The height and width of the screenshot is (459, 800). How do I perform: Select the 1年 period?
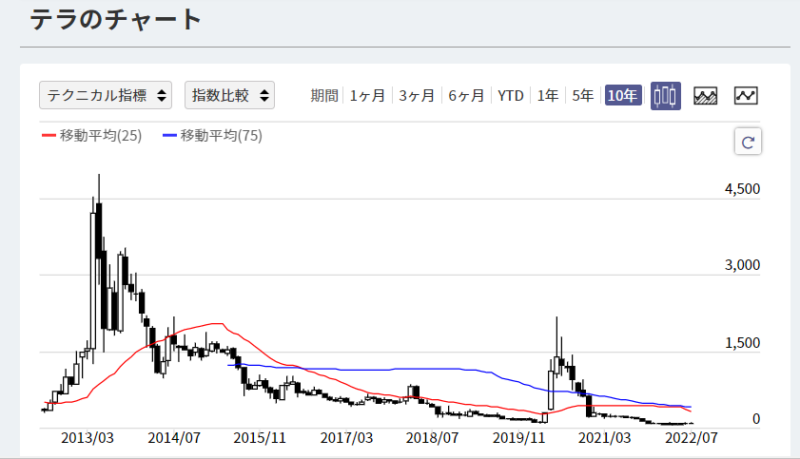pos(547,95)
